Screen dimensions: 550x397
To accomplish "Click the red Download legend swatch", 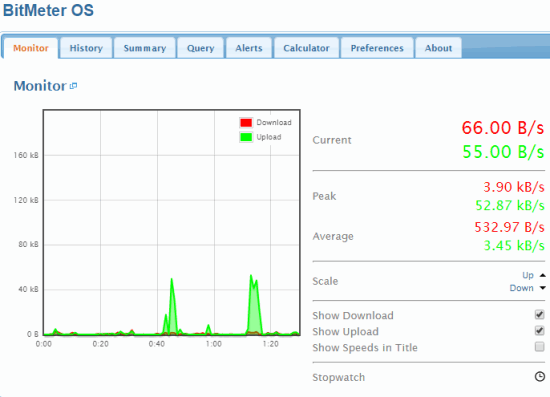I will point(246,122).
